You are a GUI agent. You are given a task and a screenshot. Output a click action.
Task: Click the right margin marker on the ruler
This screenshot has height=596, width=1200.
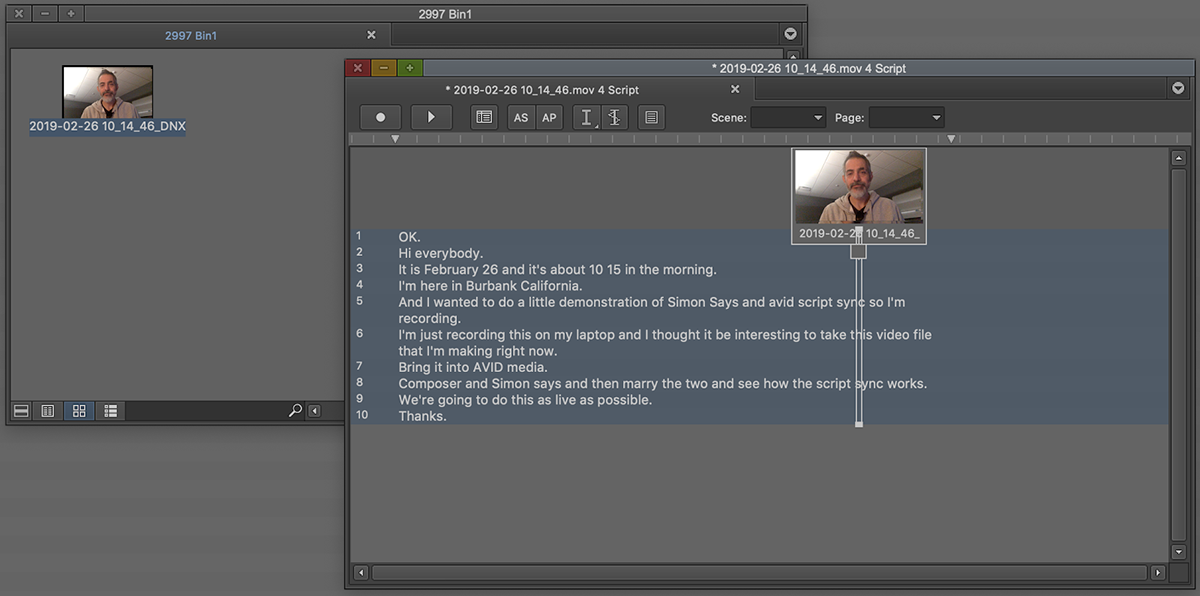point(952,138)
